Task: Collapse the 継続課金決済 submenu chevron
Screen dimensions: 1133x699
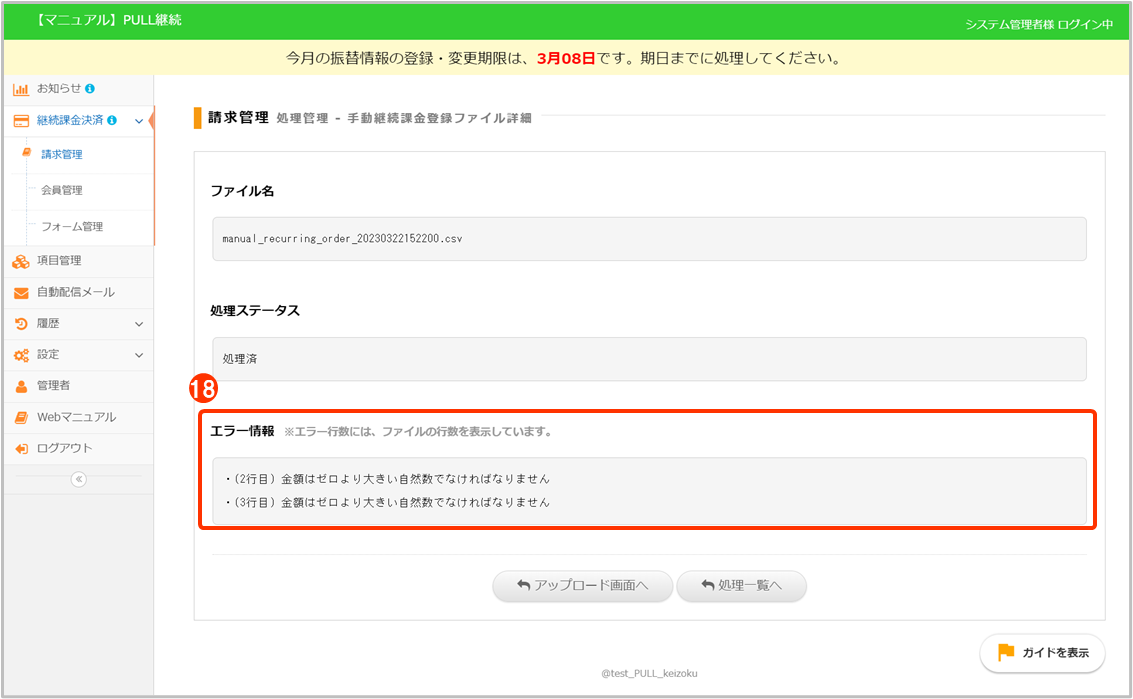Action: (x=138, y=121)
